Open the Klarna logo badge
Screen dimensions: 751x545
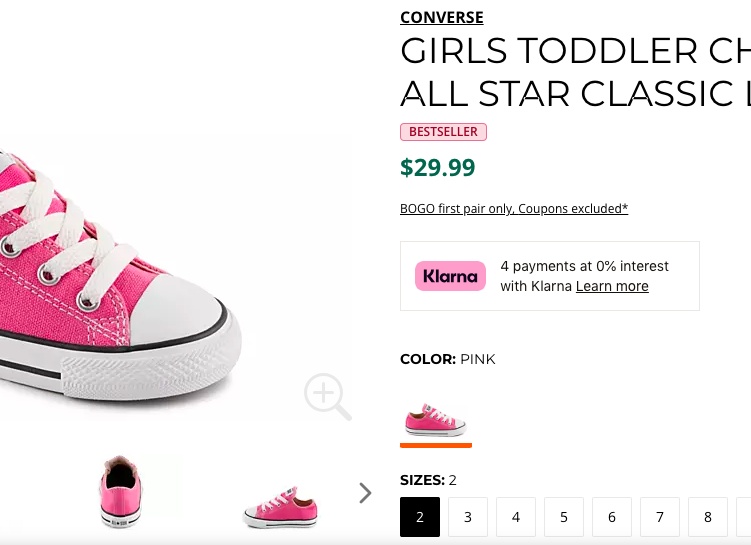(450, 276)
